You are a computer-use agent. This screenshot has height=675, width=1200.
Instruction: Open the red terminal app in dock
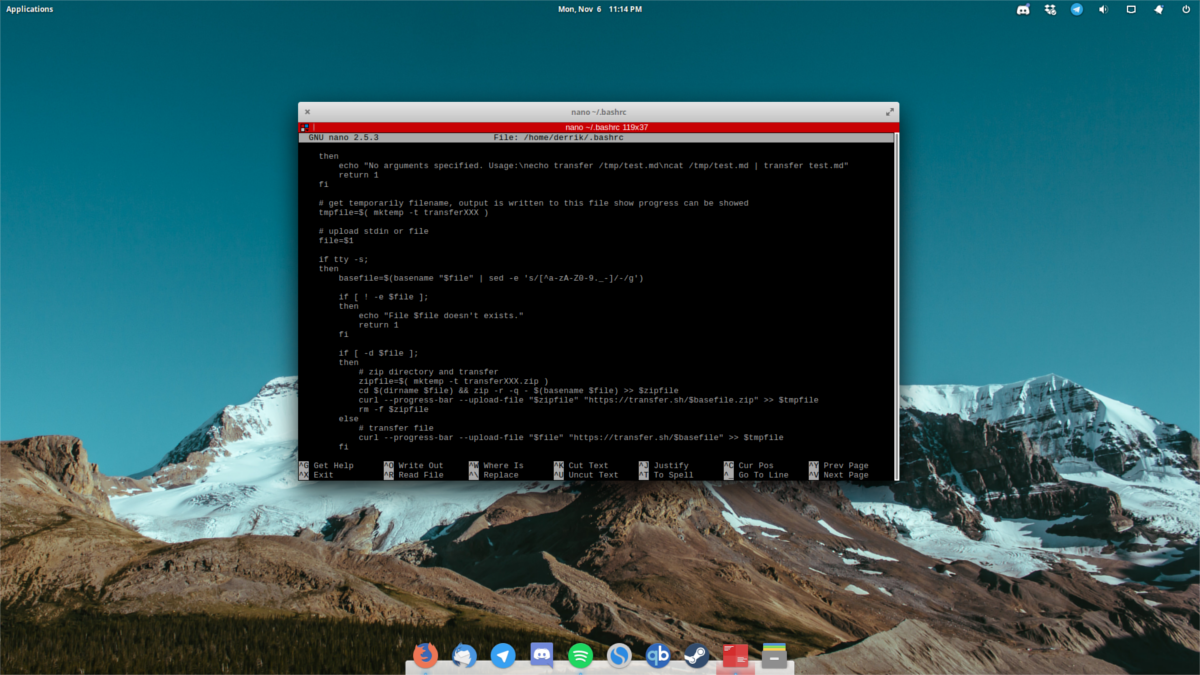point(736,656)
